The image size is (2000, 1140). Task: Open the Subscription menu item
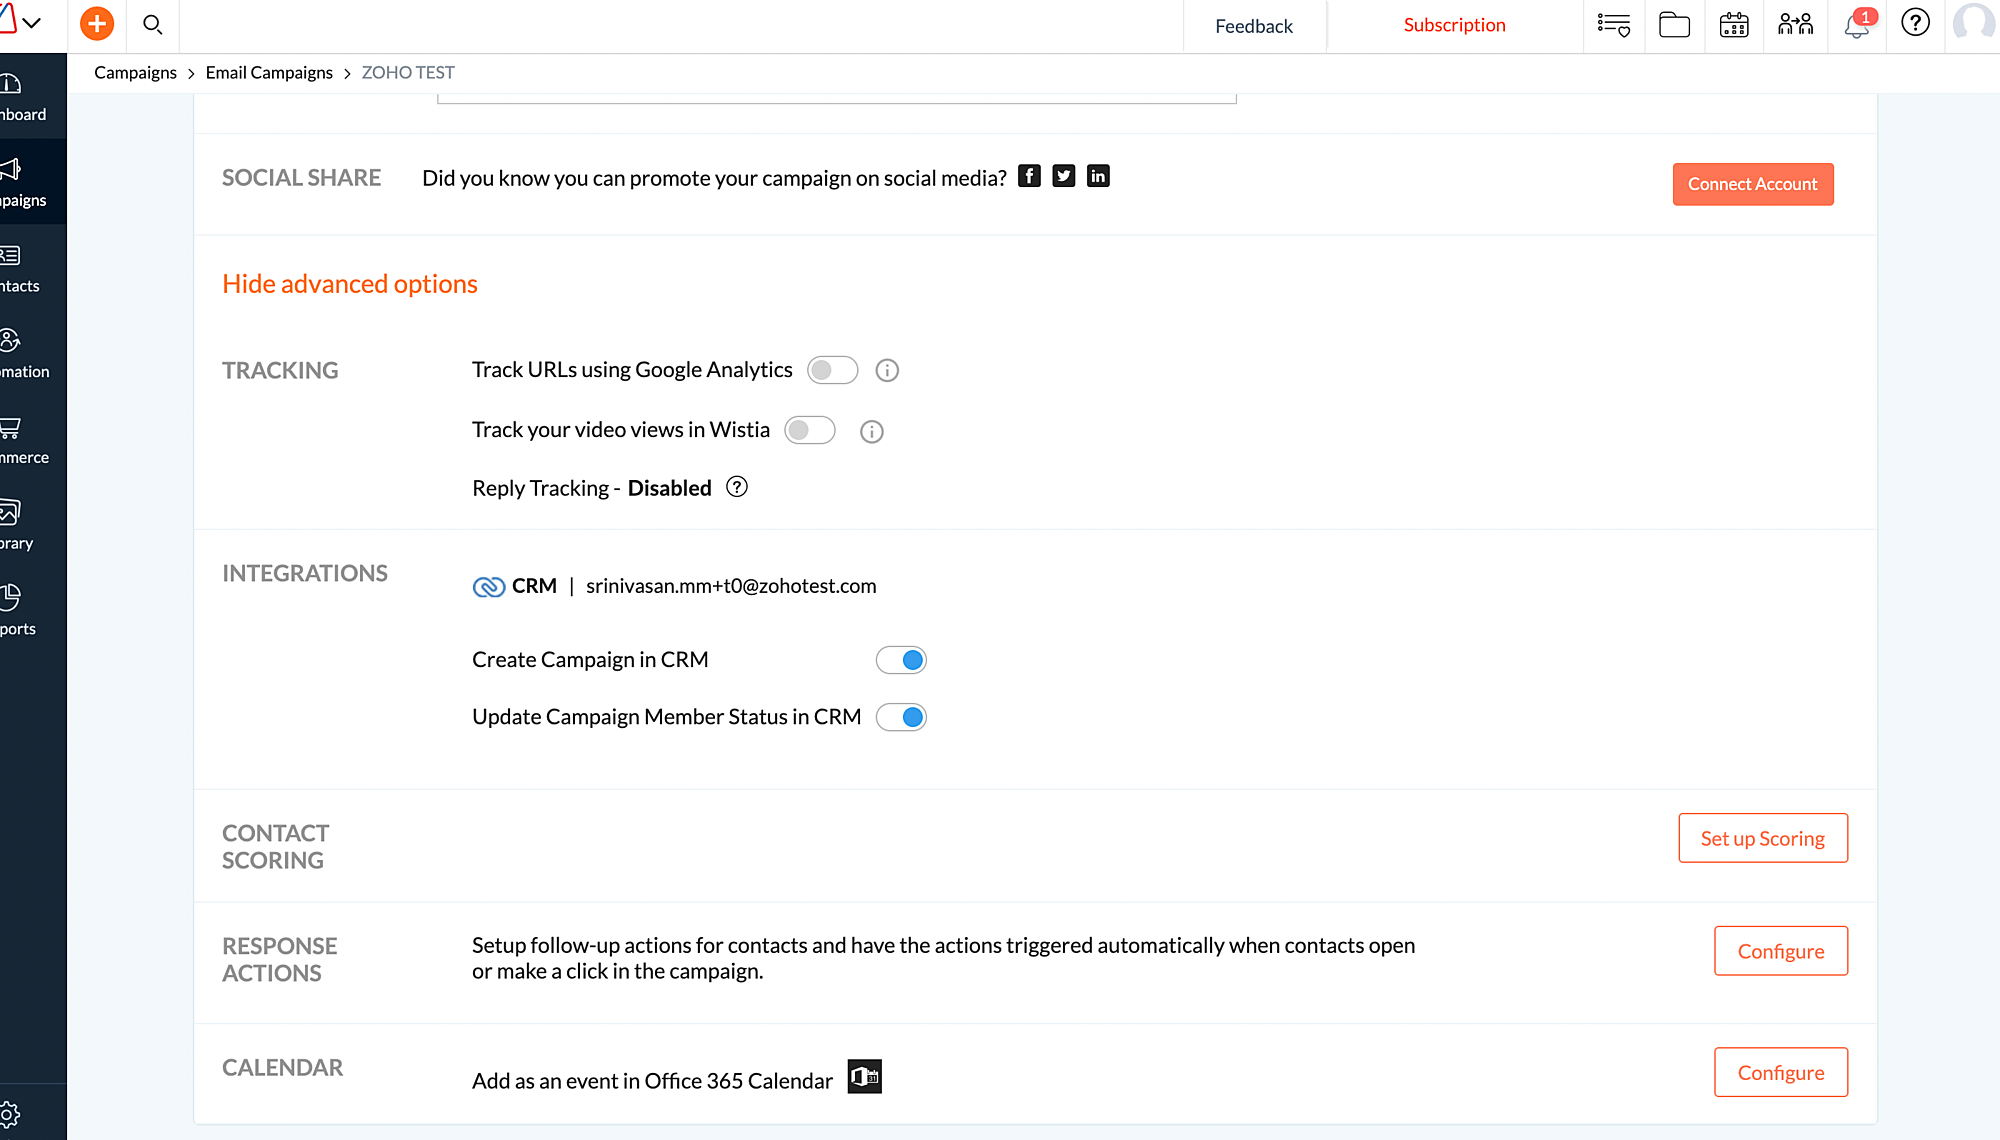(x=1454, y=25)
